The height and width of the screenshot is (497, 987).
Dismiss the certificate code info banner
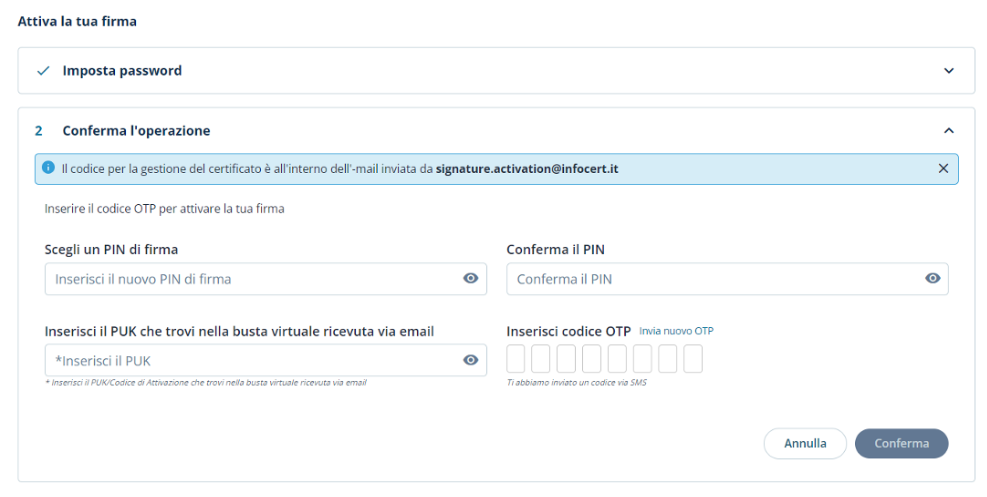point(942,168)
